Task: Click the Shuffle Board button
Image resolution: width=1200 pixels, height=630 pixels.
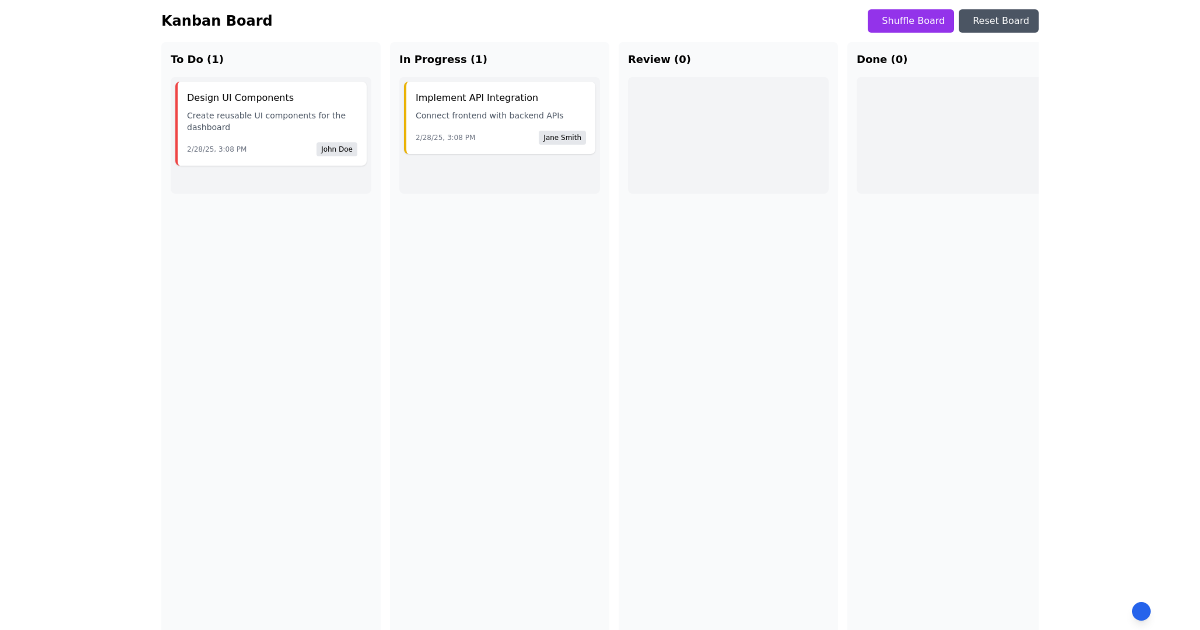Action: coord(911,21)
